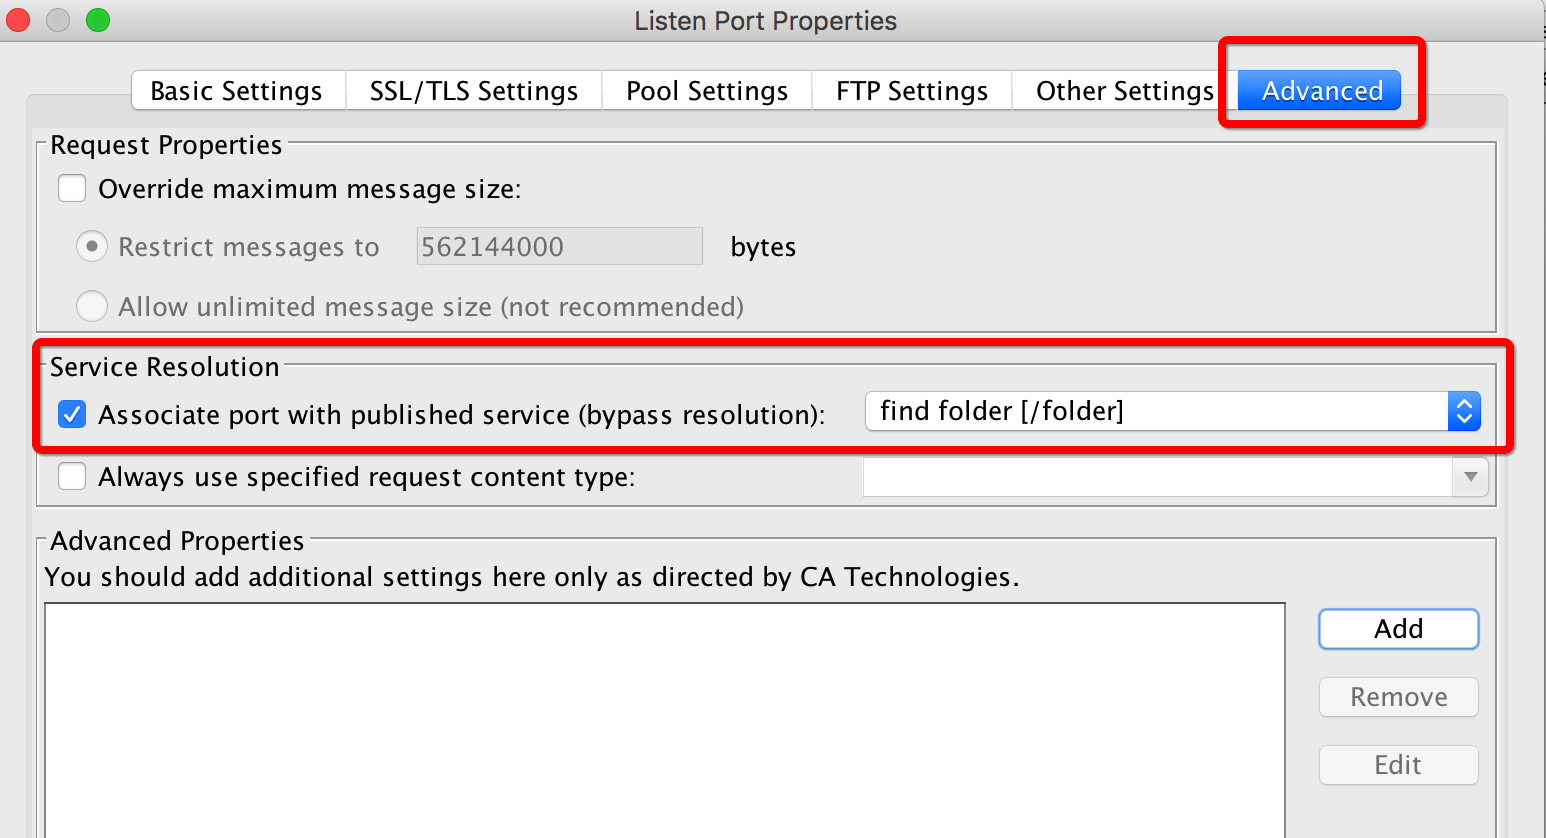Image resolution: width=1546 pixels, height=838 pixels.
Task: Click the bytes value input field
Action: coord(558,246)
